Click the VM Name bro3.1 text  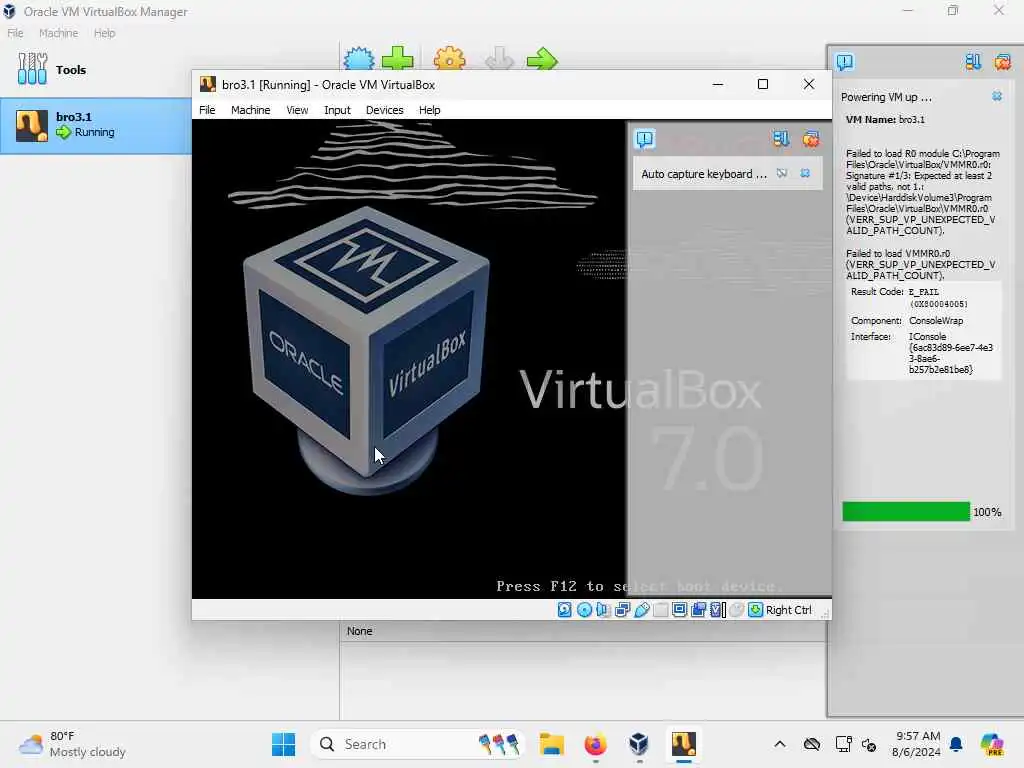pos(885,120)
